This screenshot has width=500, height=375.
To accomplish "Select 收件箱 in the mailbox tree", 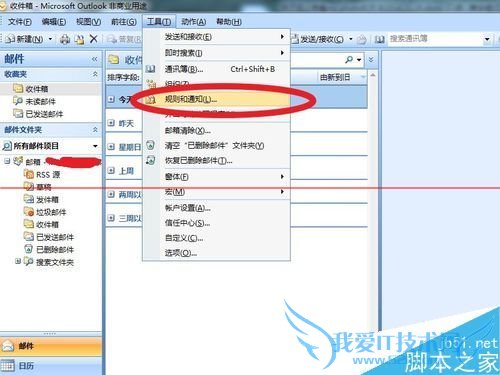I will point(42,224).
